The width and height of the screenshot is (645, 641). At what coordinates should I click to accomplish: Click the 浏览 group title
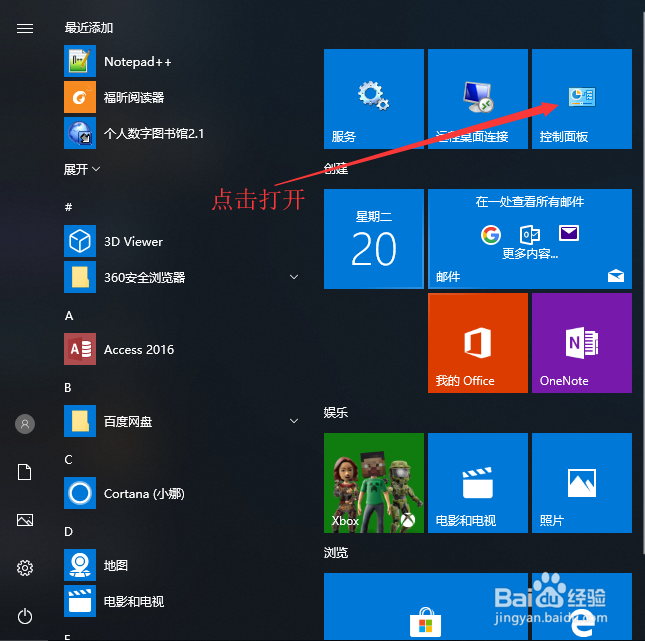[x=336, y=553]
